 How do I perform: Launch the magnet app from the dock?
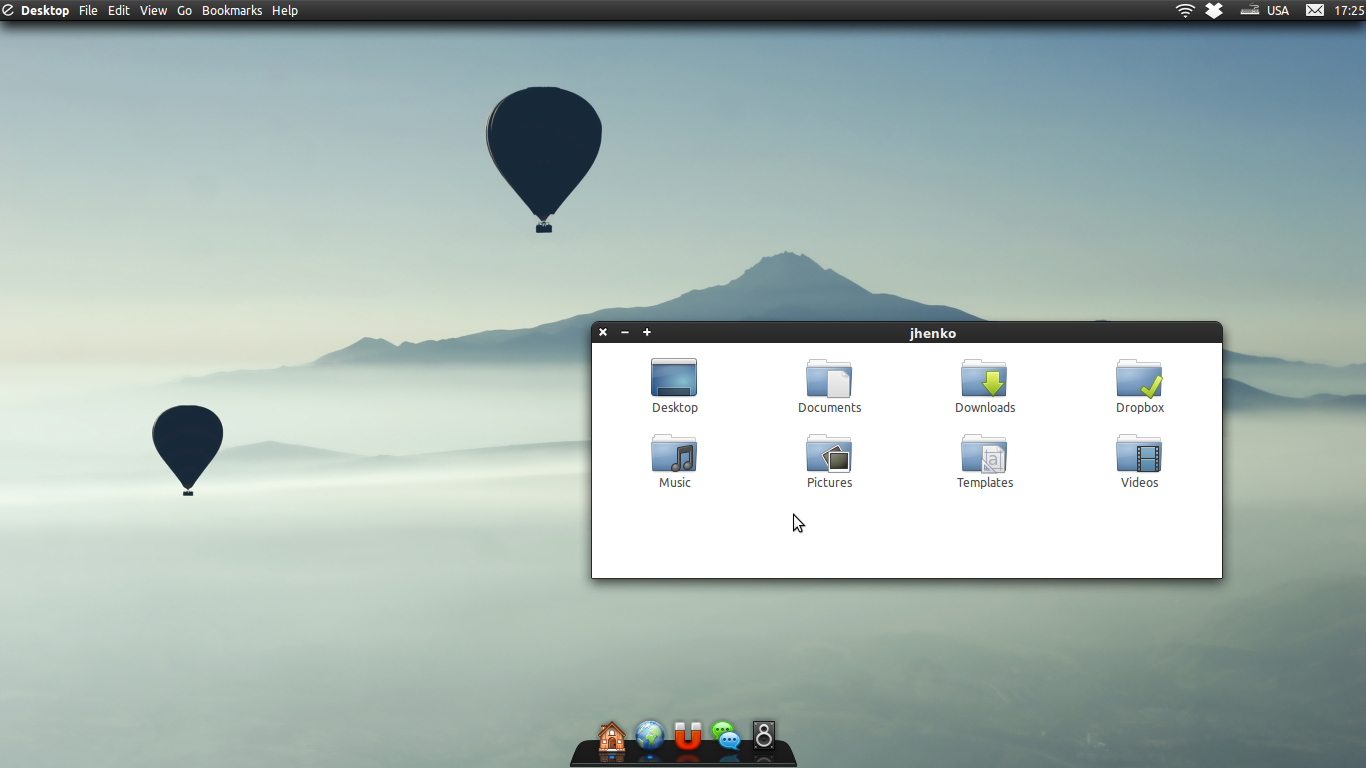pyautogui.click(x=687, y=737)
